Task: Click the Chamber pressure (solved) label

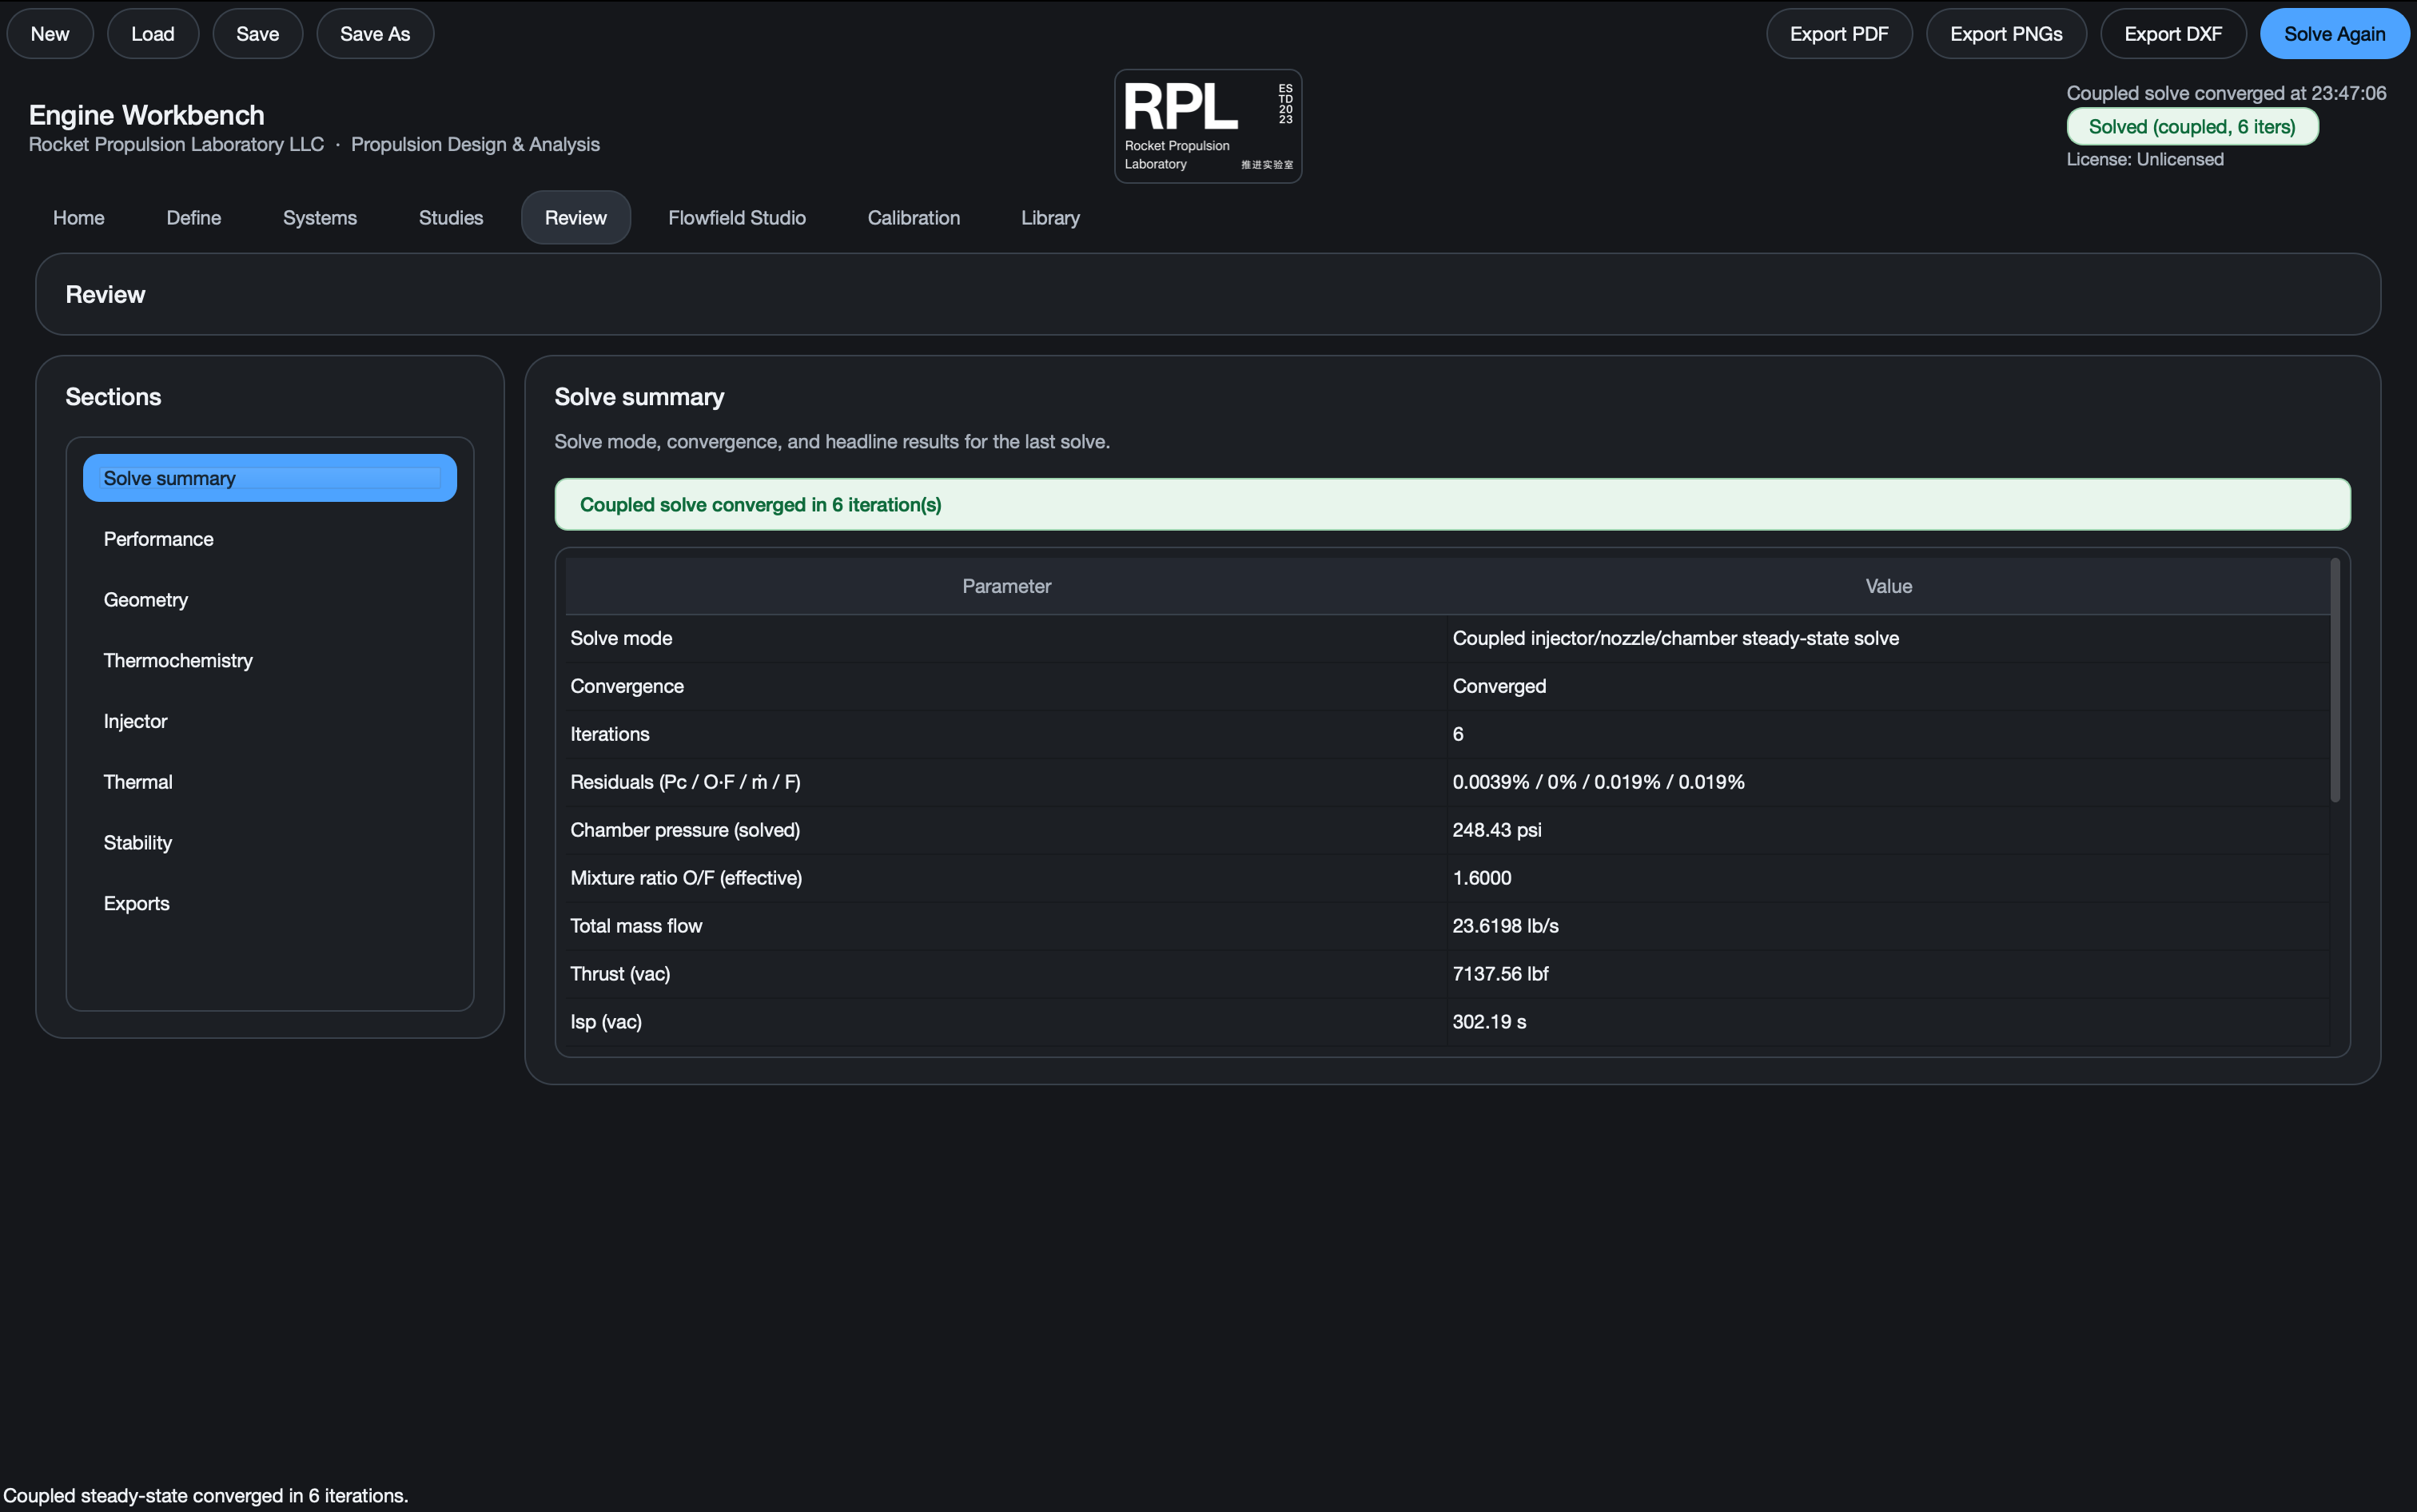Action: (685, 830)
